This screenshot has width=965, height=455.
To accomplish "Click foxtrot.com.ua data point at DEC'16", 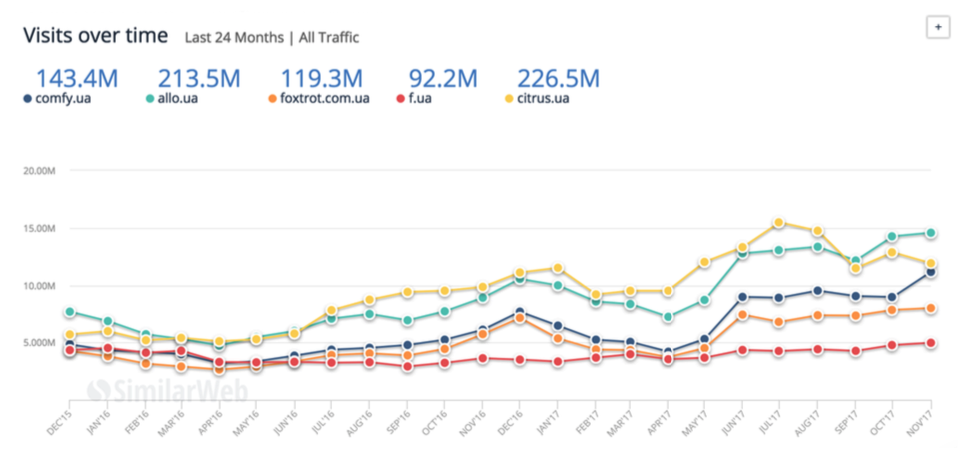I will pos(520,318).
